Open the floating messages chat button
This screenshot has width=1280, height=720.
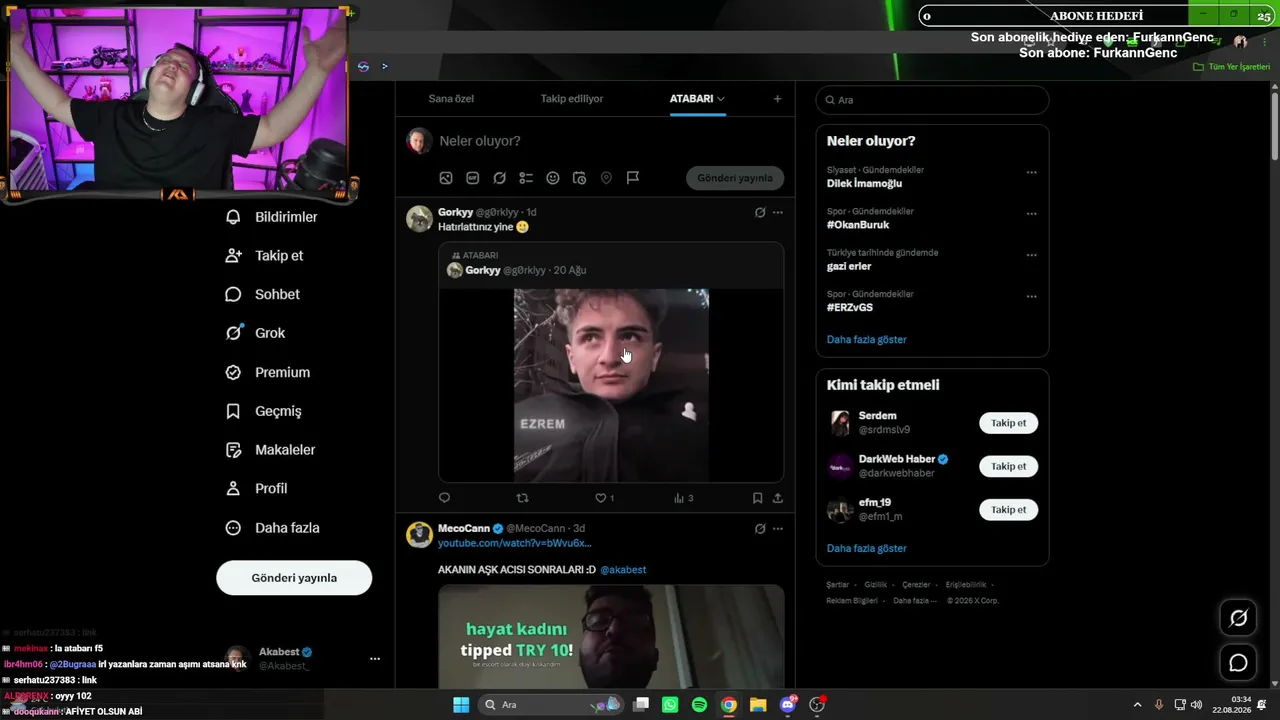click(x=1238, y=662)
